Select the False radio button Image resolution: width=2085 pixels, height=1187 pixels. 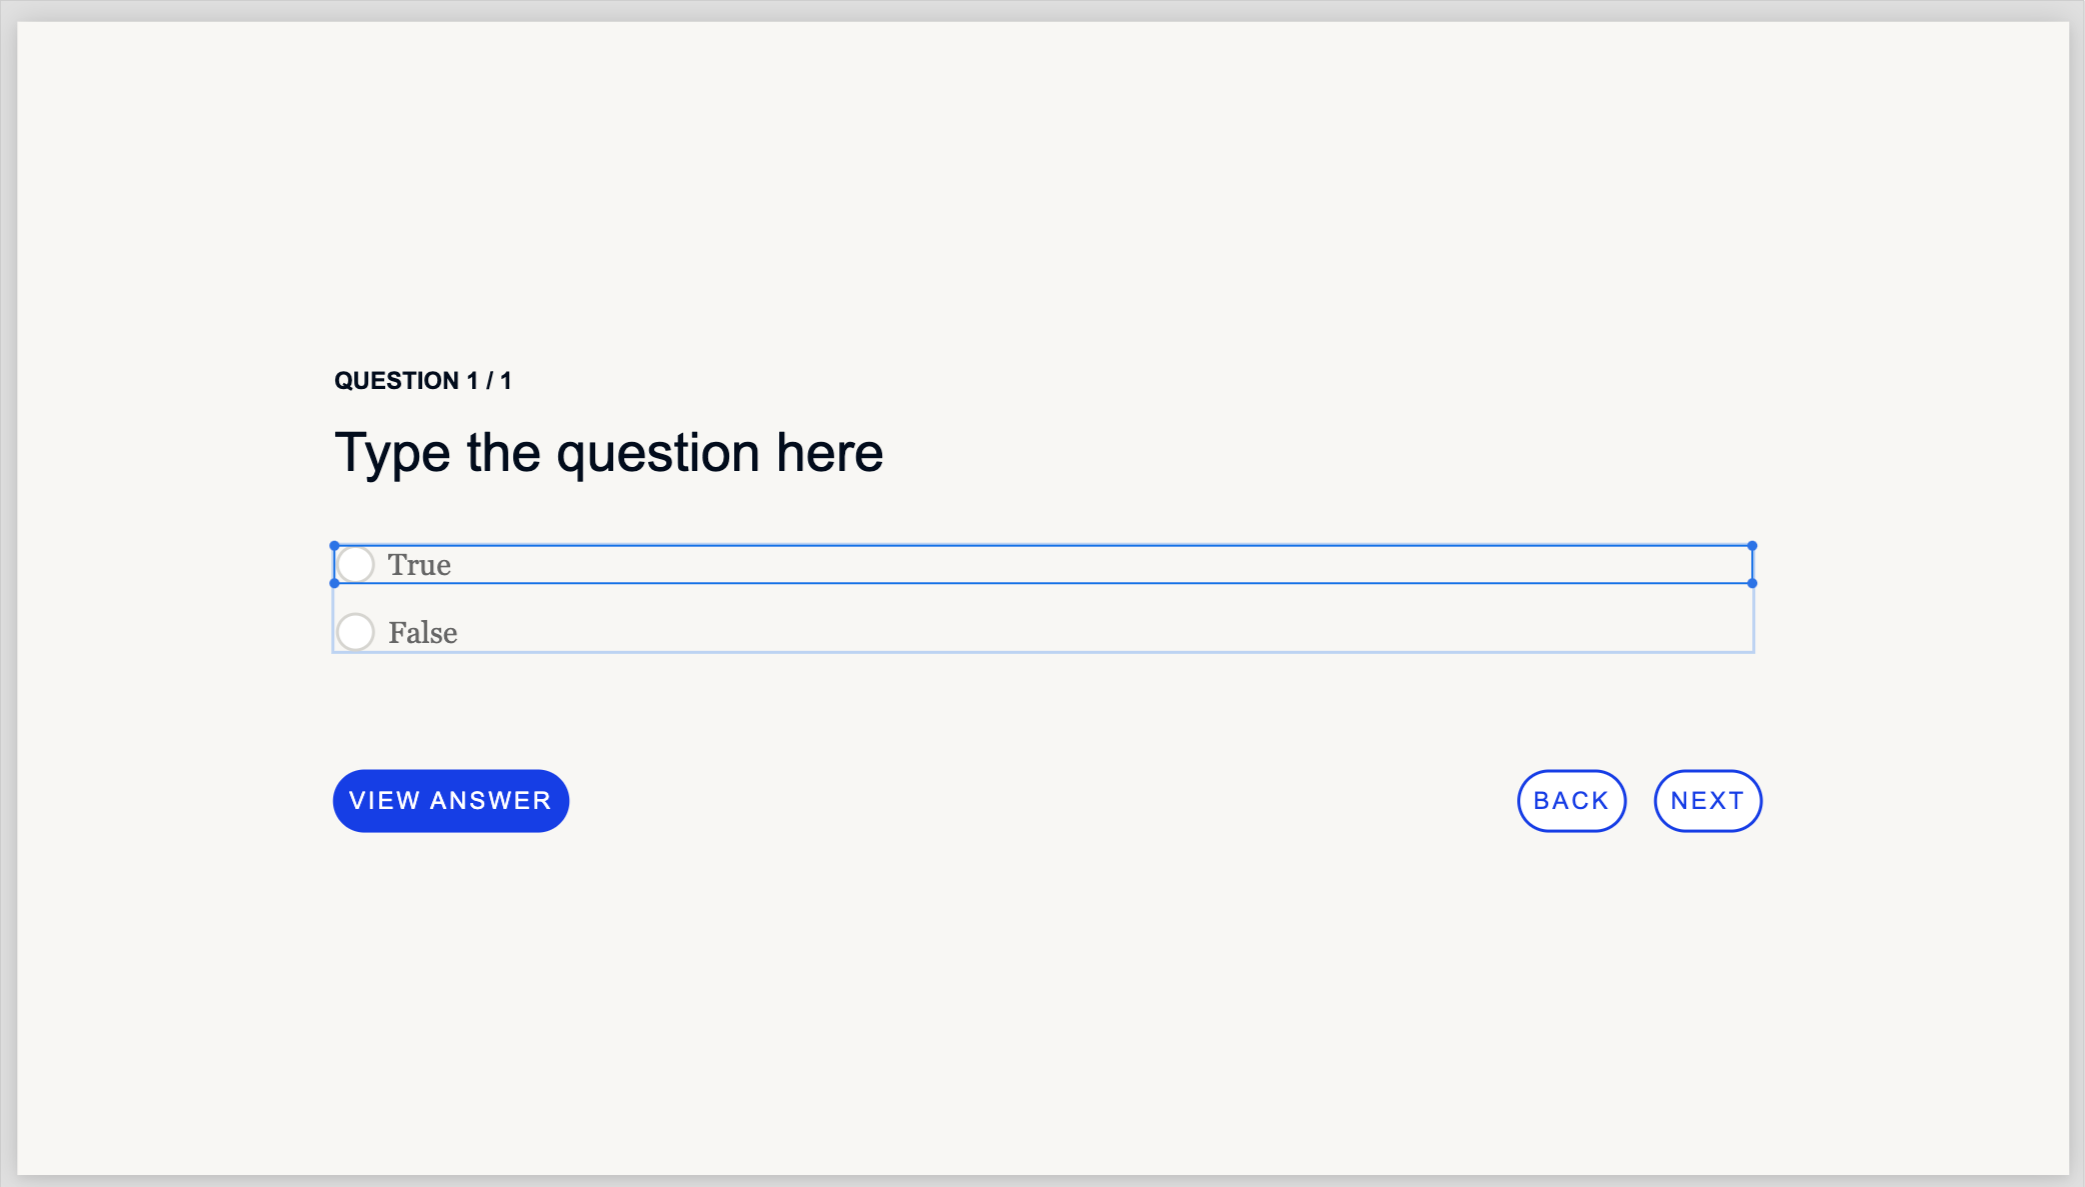click(x=356, y=632)
